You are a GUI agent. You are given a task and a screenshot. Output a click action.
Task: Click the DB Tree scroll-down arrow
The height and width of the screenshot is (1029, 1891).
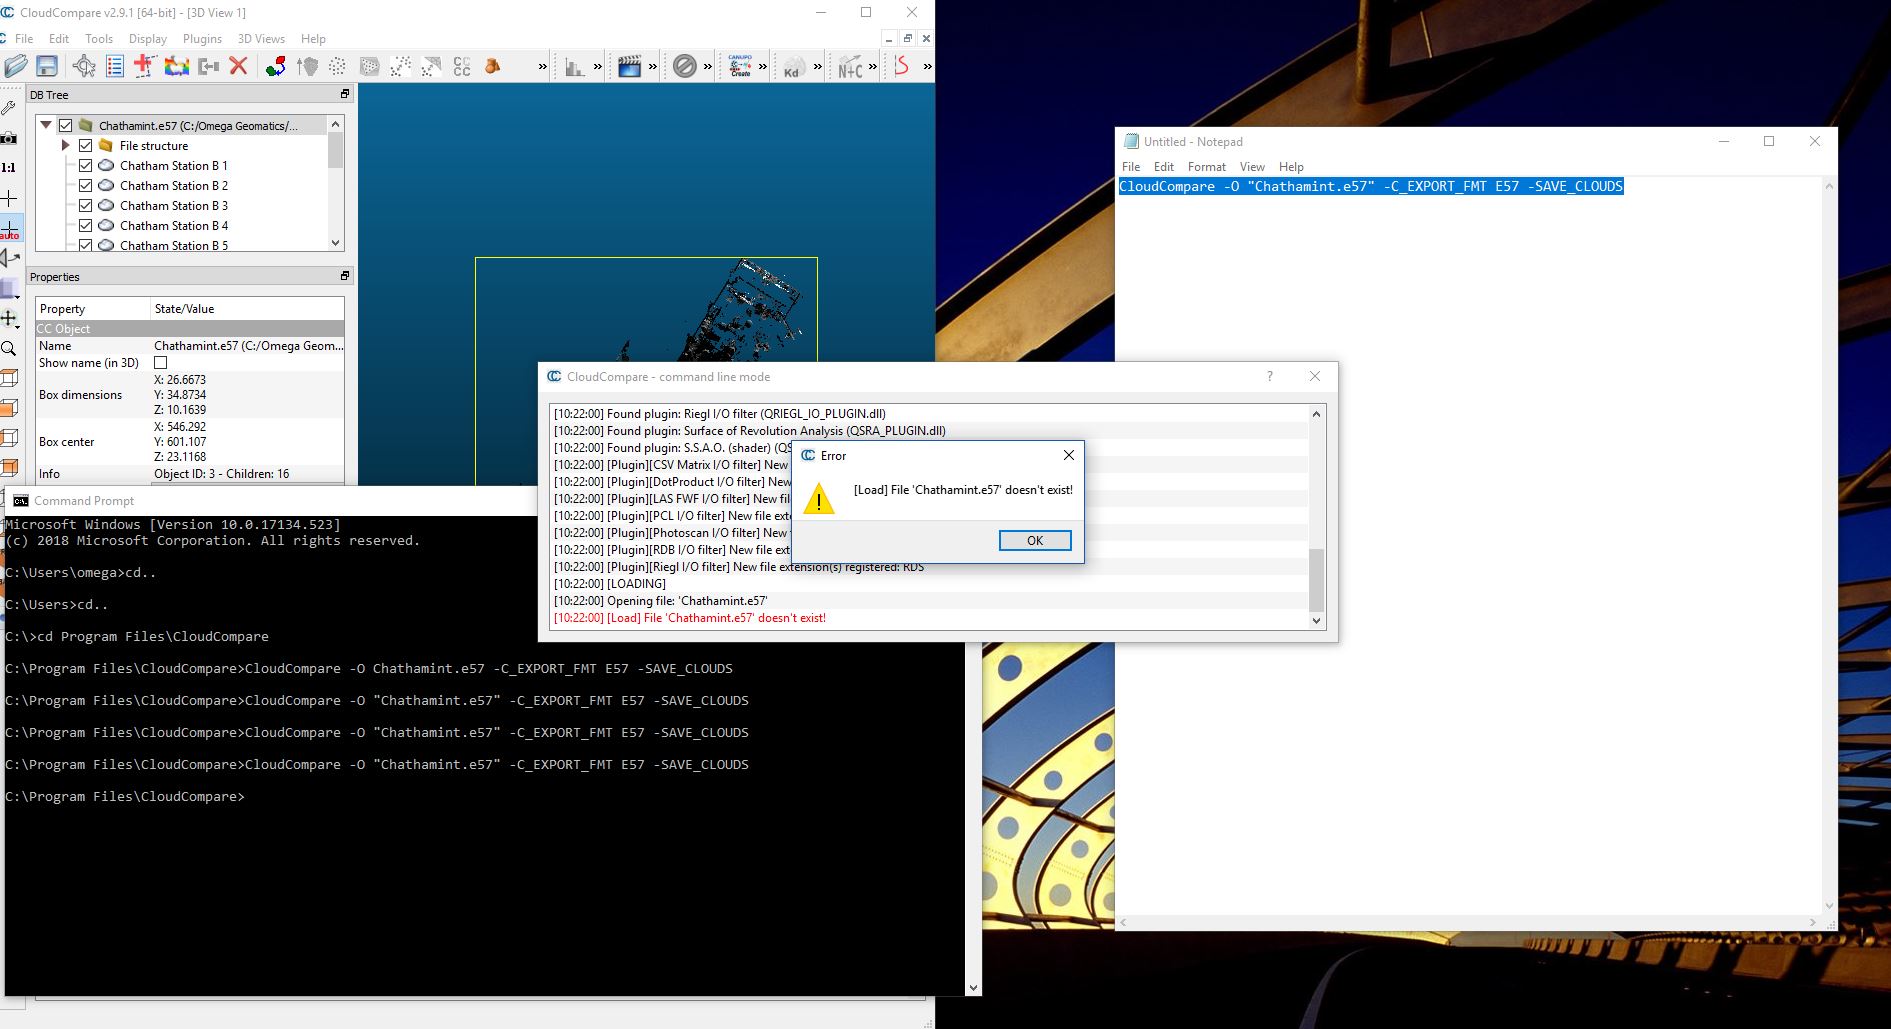point(336,243)
